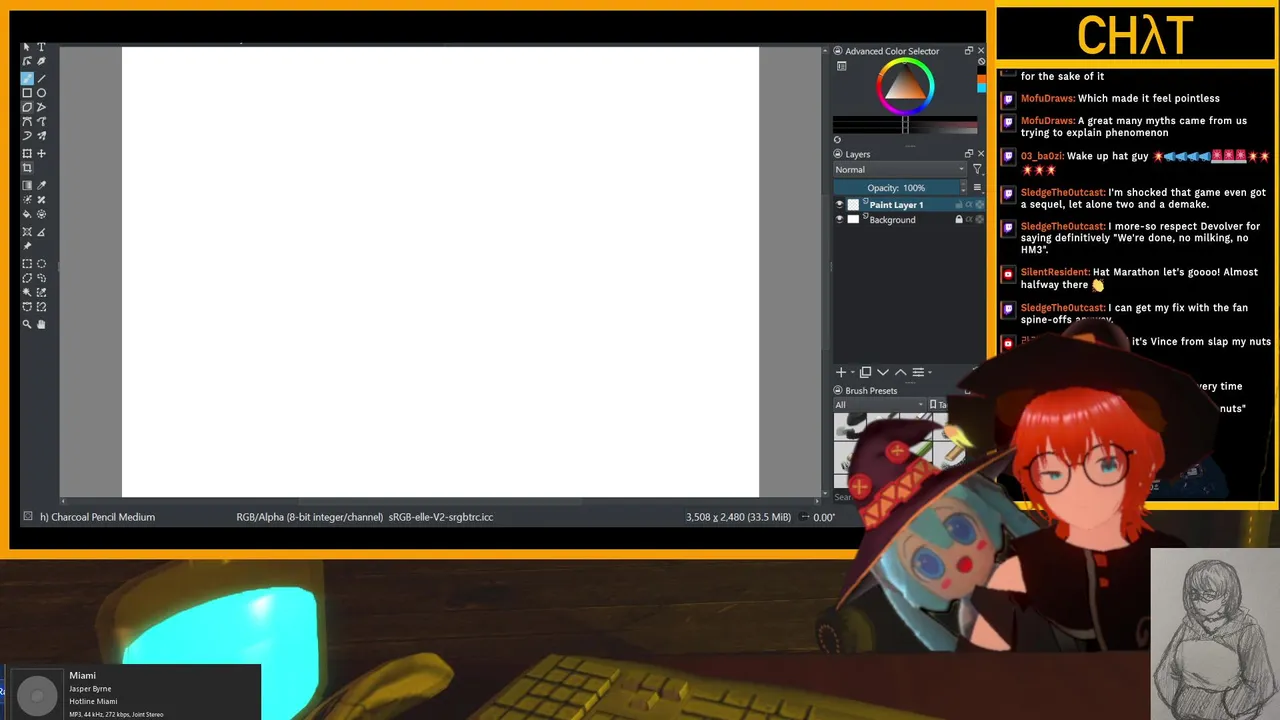
Task: Select the Edit Shapes tool
Action: pyautogui.click(x=27, y=62)
